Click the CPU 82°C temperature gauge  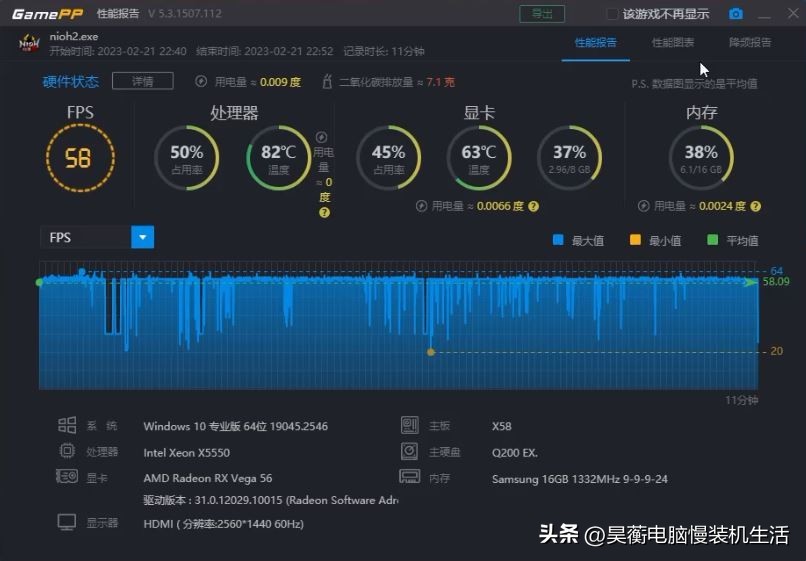pos(278,157)
